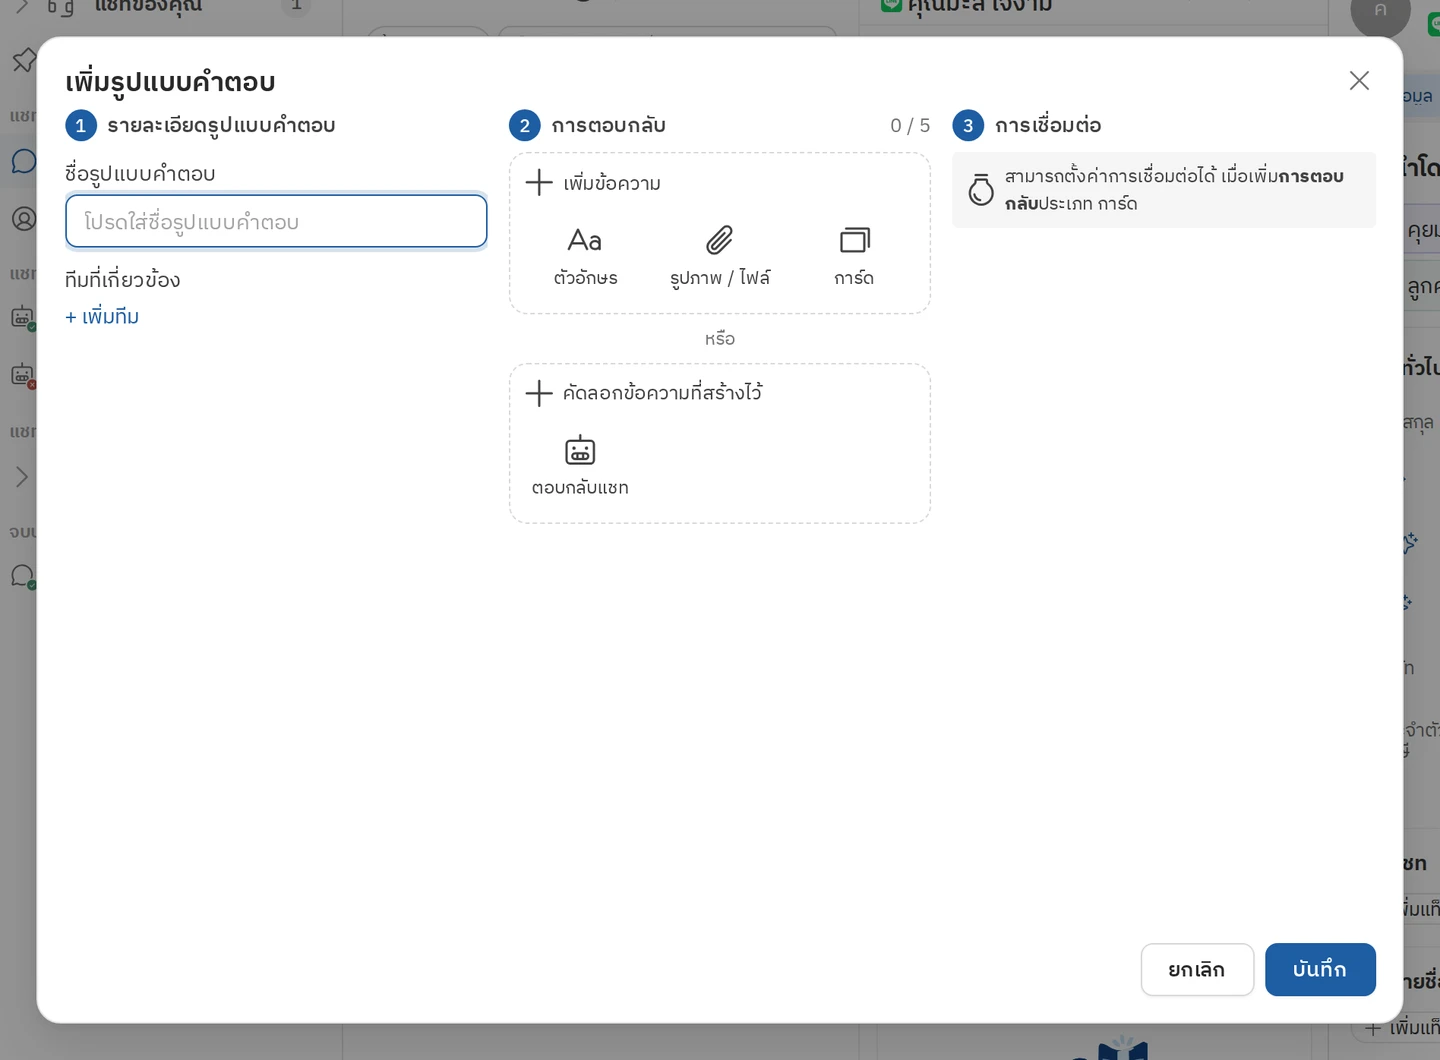
Task: Focus the ชื่อรูปแบบคำตอบ name input field
Action: (x=276, y=221)
